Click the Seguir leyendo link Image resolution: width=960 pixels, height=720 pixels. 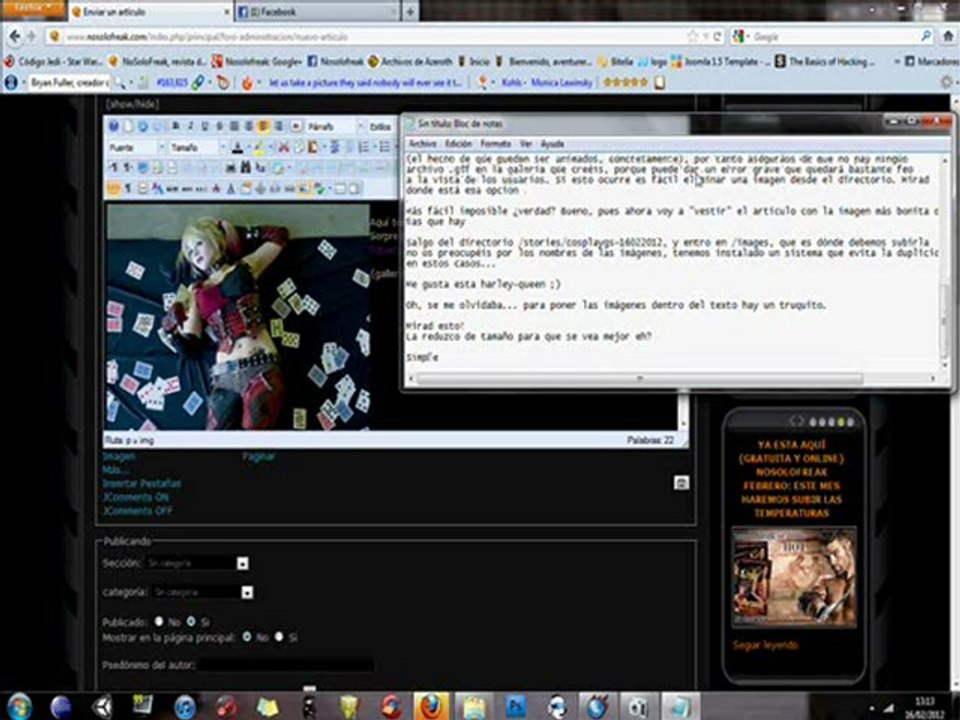765,645
